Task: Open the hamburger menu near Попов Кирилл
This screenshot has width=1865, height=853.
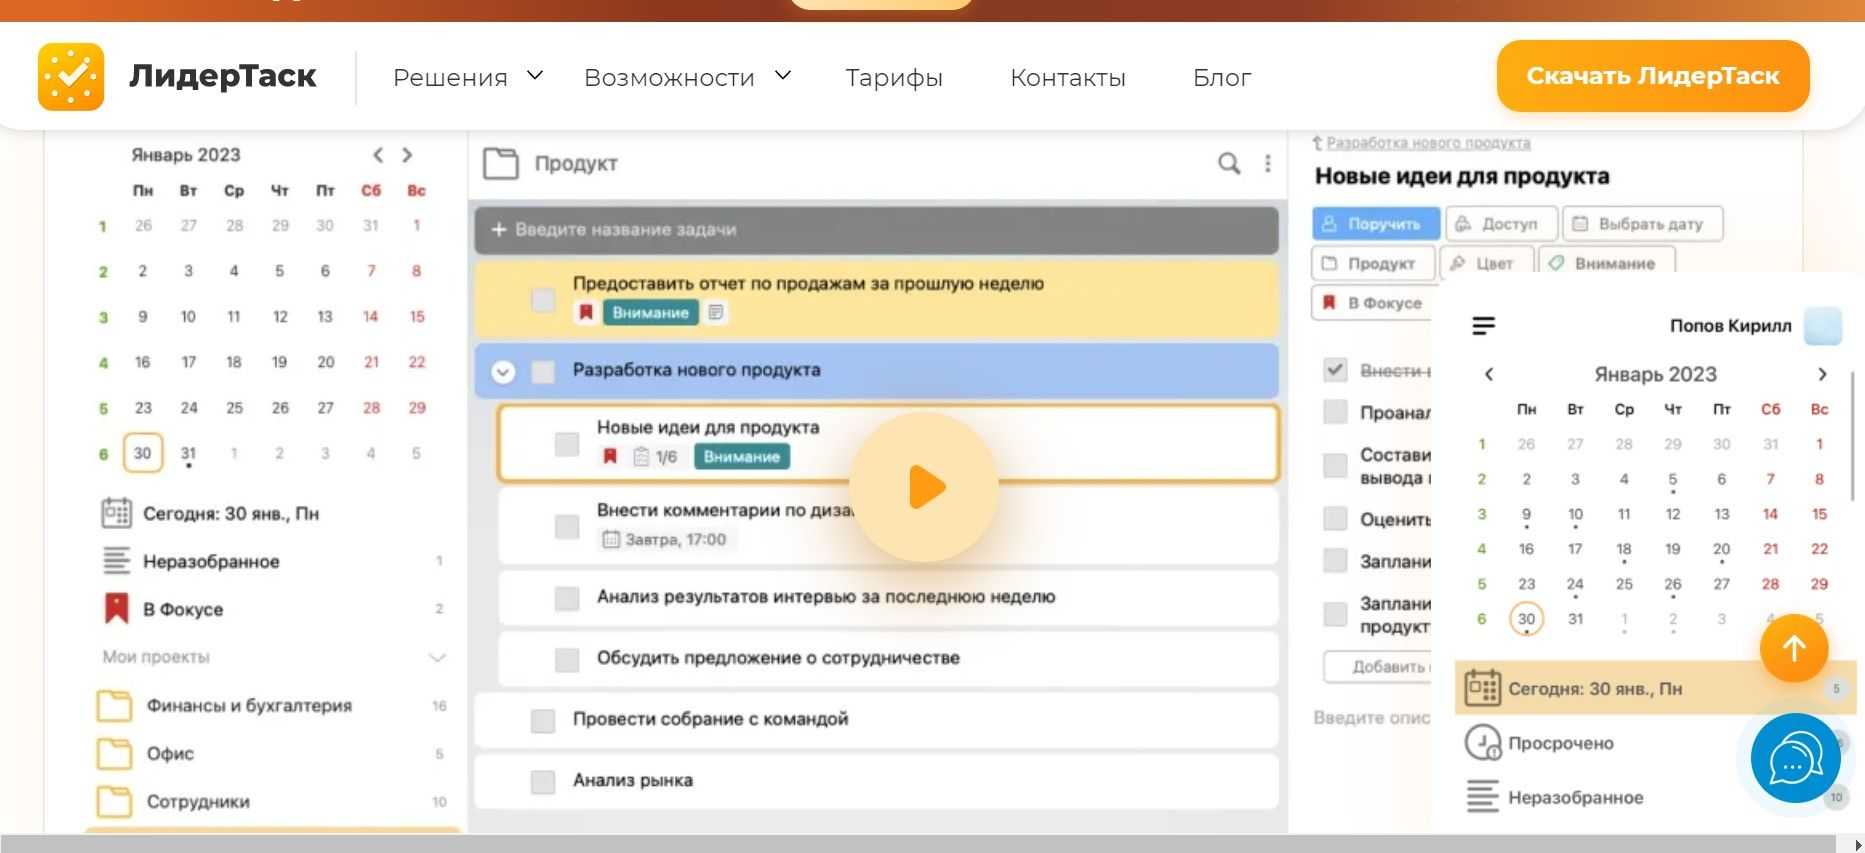Action: tap(1484, 326)
